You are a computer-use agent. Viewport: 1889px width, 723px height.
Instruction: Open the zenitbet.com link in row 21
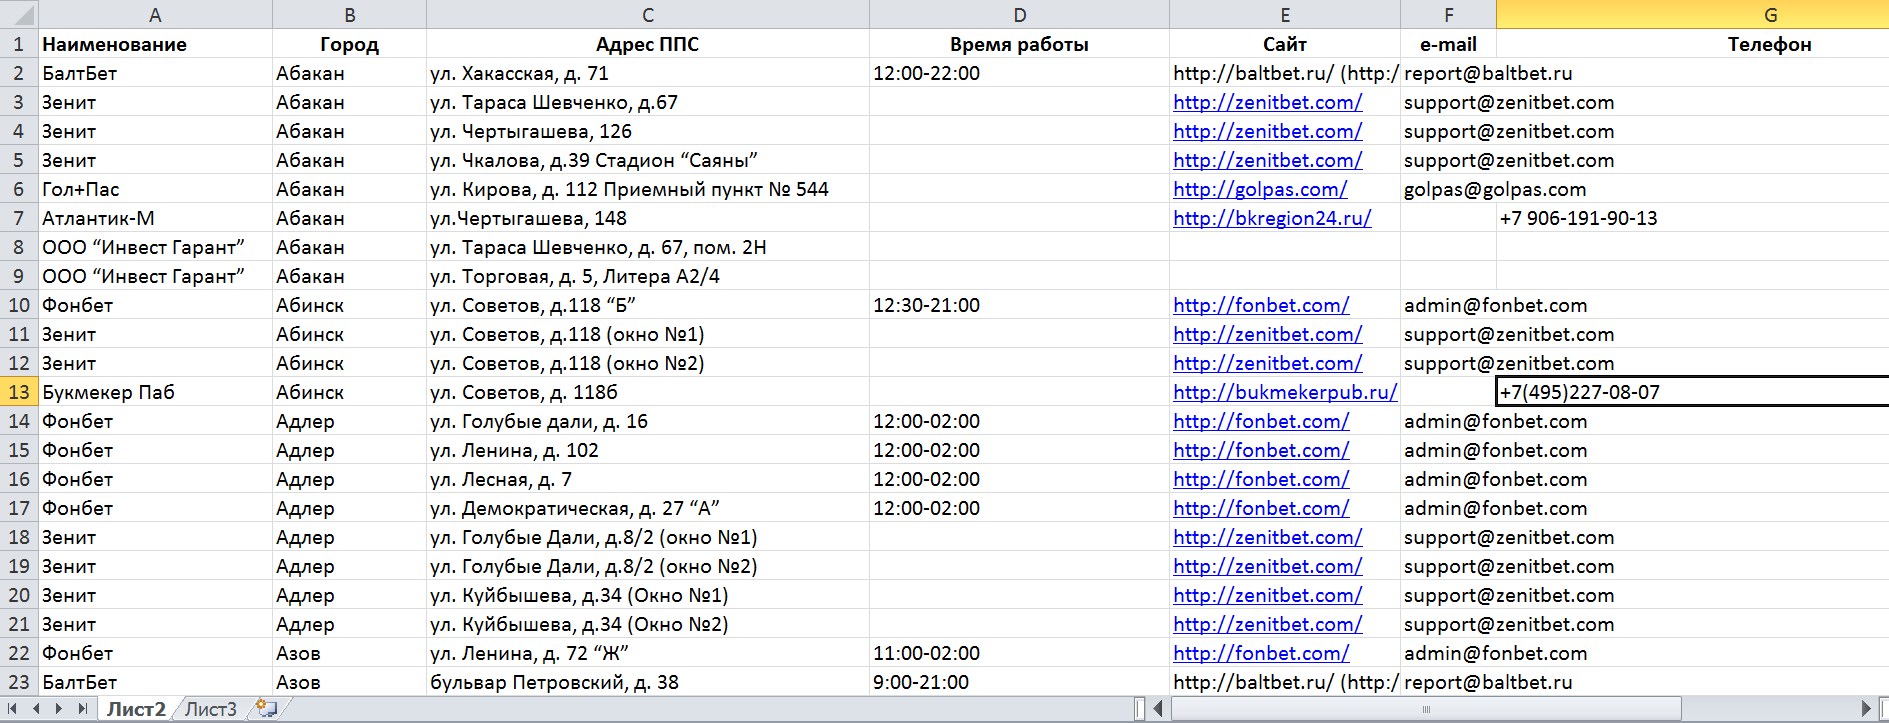point(1267,624)
